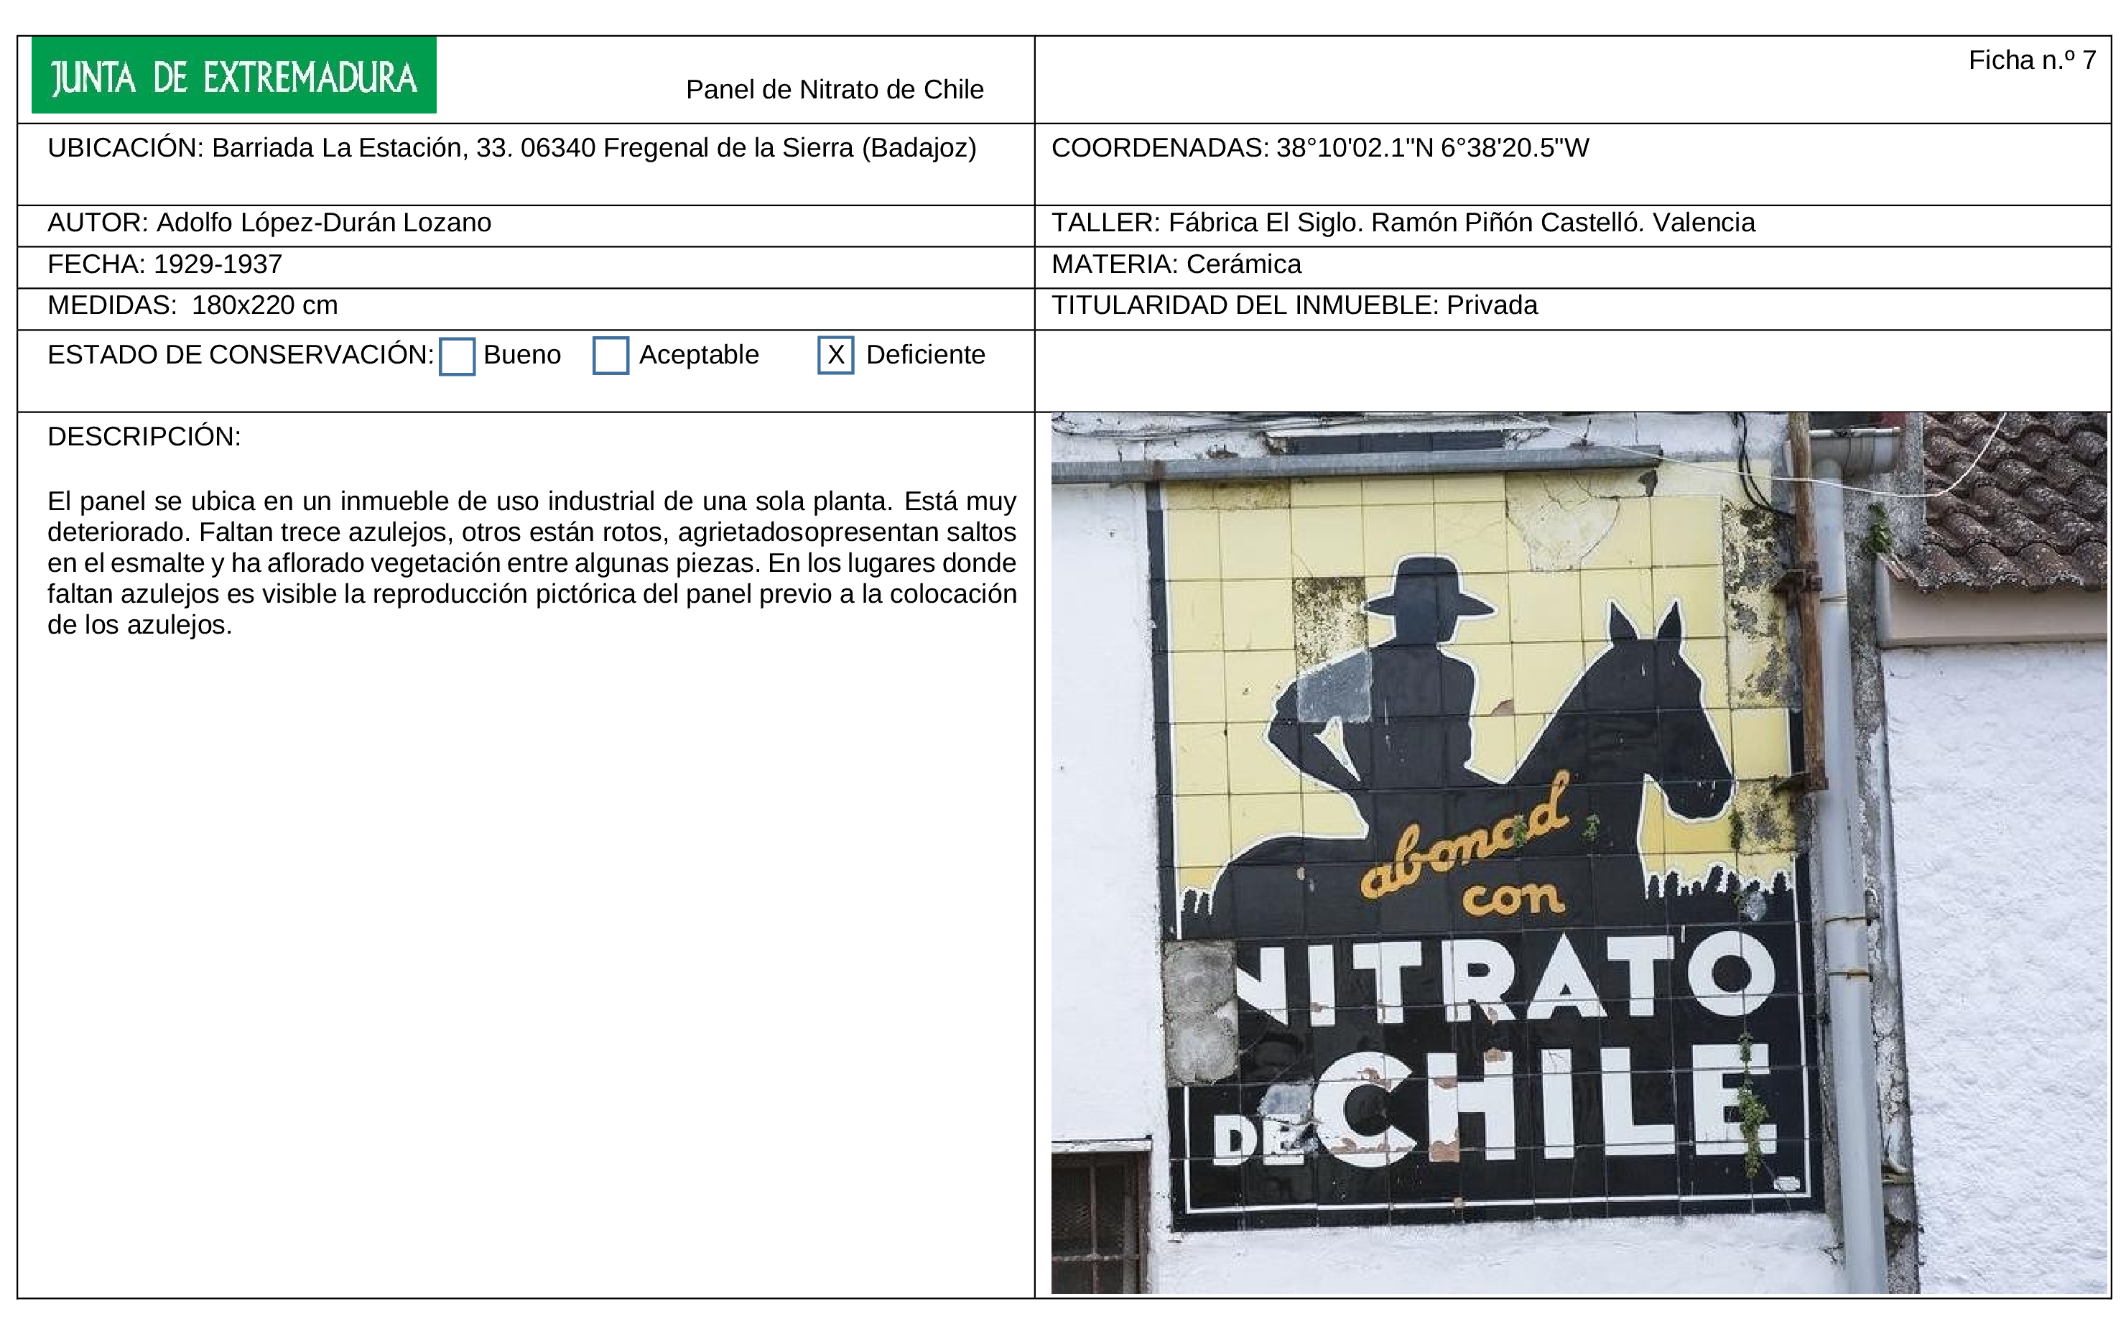Image resolution: width=2126 pixels, height=1319 pixels.
Task: Click the Junta de Extremadura green logo
Action: (234, 75)
